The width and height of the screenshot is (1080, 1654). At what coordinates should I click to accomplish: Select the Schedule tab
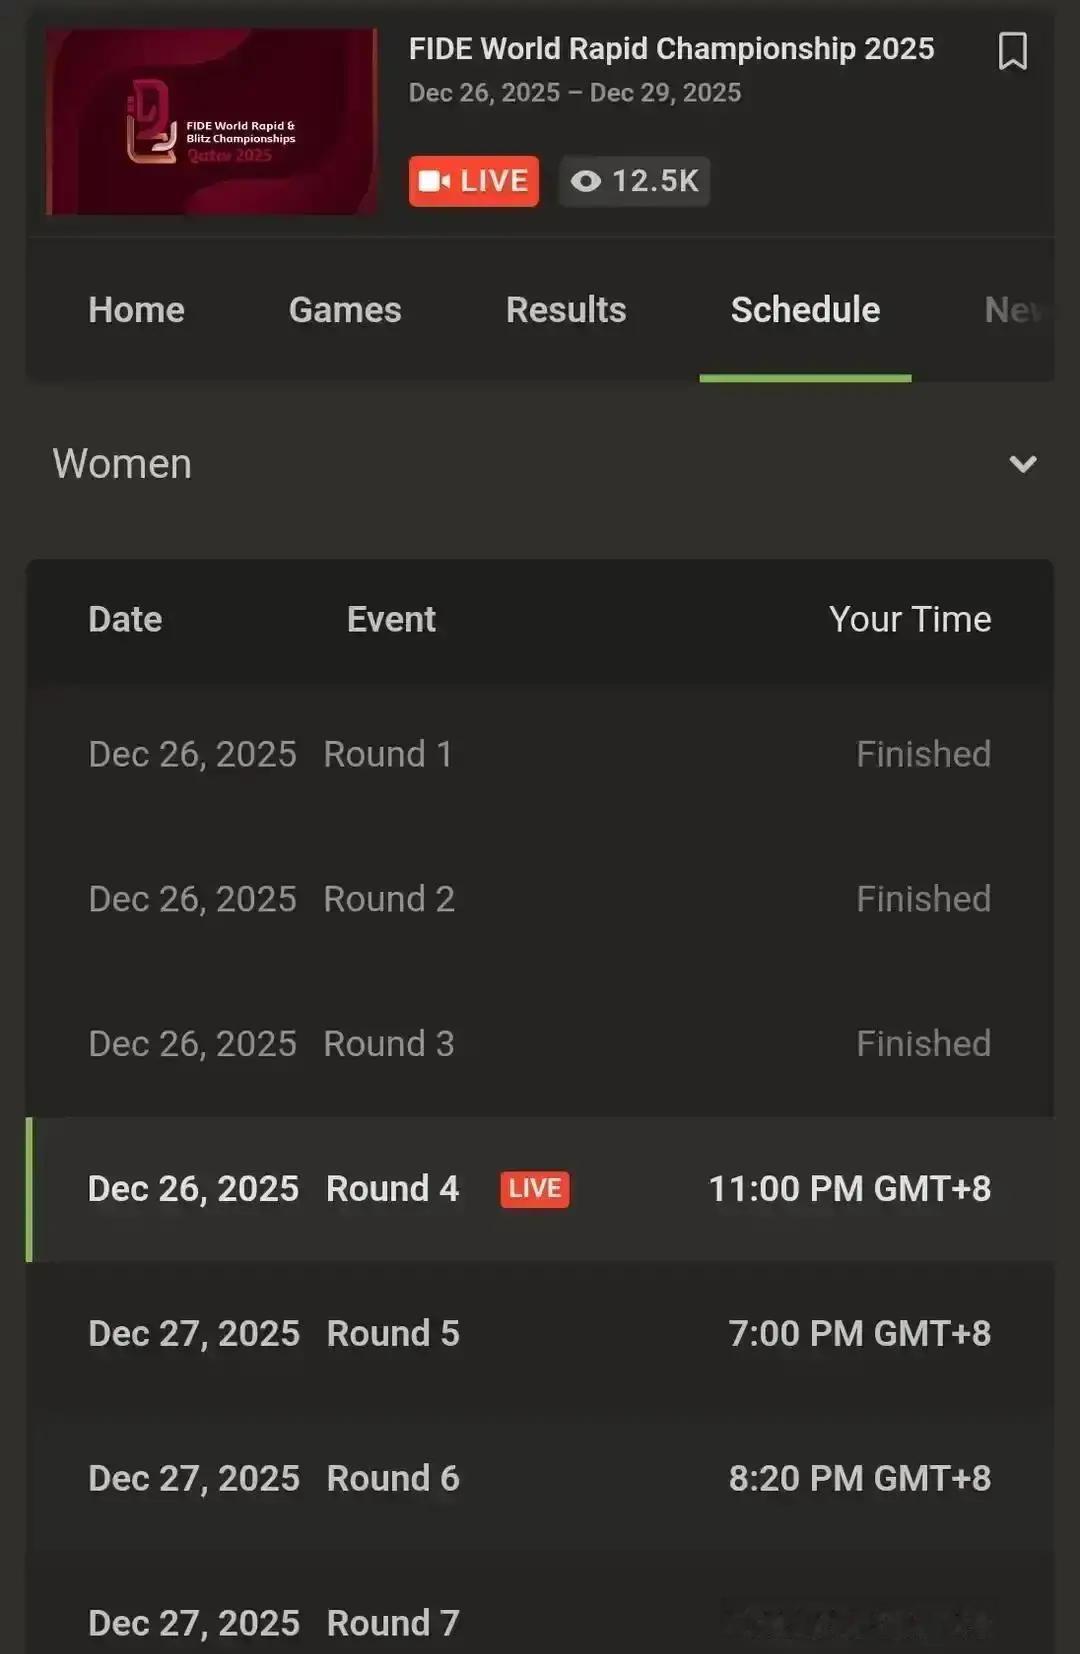tap(805, 310)
